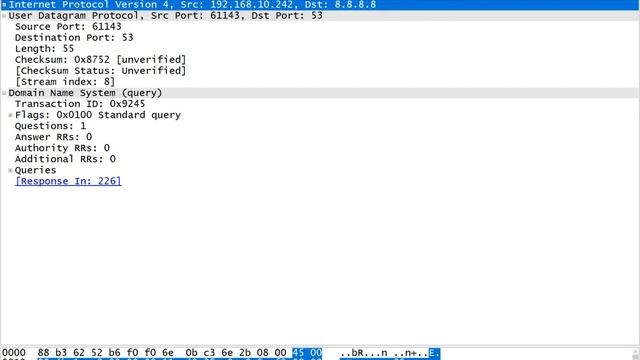Expand the Queries node
The width and height of the screenshot is (640, 360).
pos(11,170)
